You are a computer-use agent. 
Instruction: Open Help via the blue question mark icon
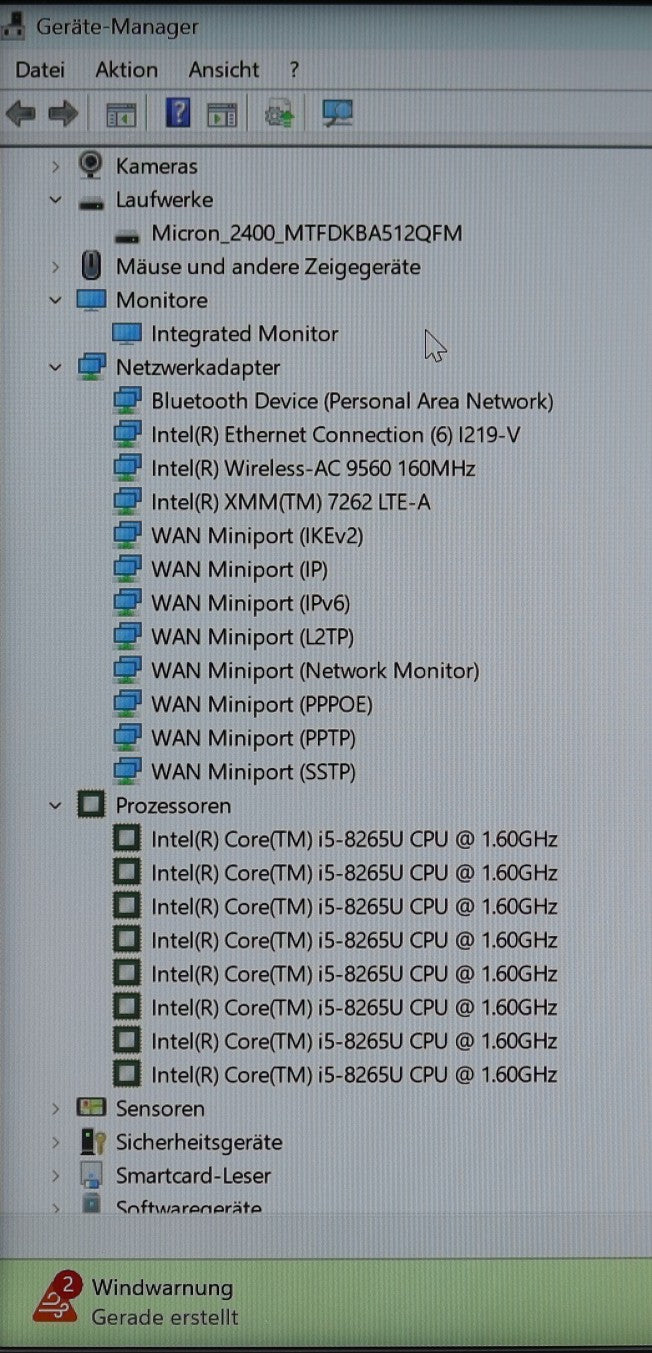178,113
